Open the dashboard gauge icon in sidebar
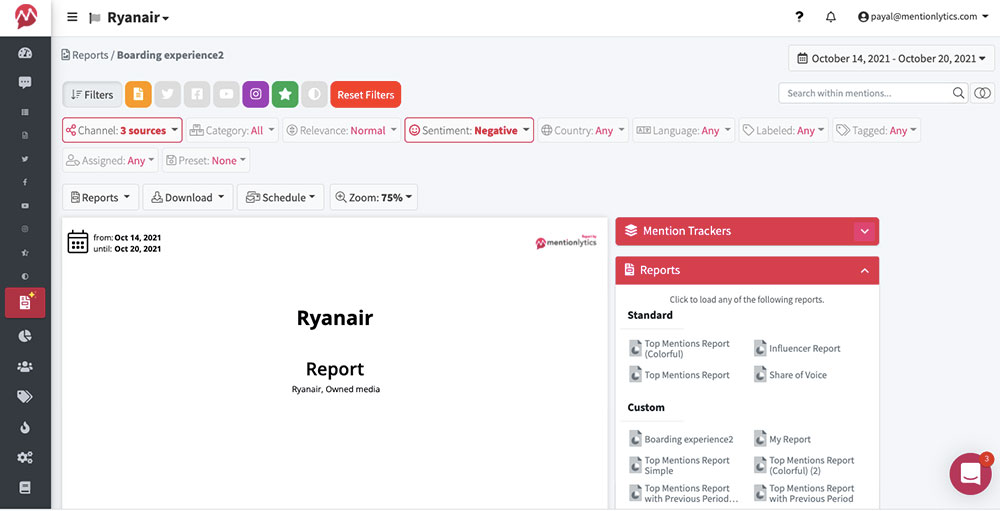 pos(25,53)
